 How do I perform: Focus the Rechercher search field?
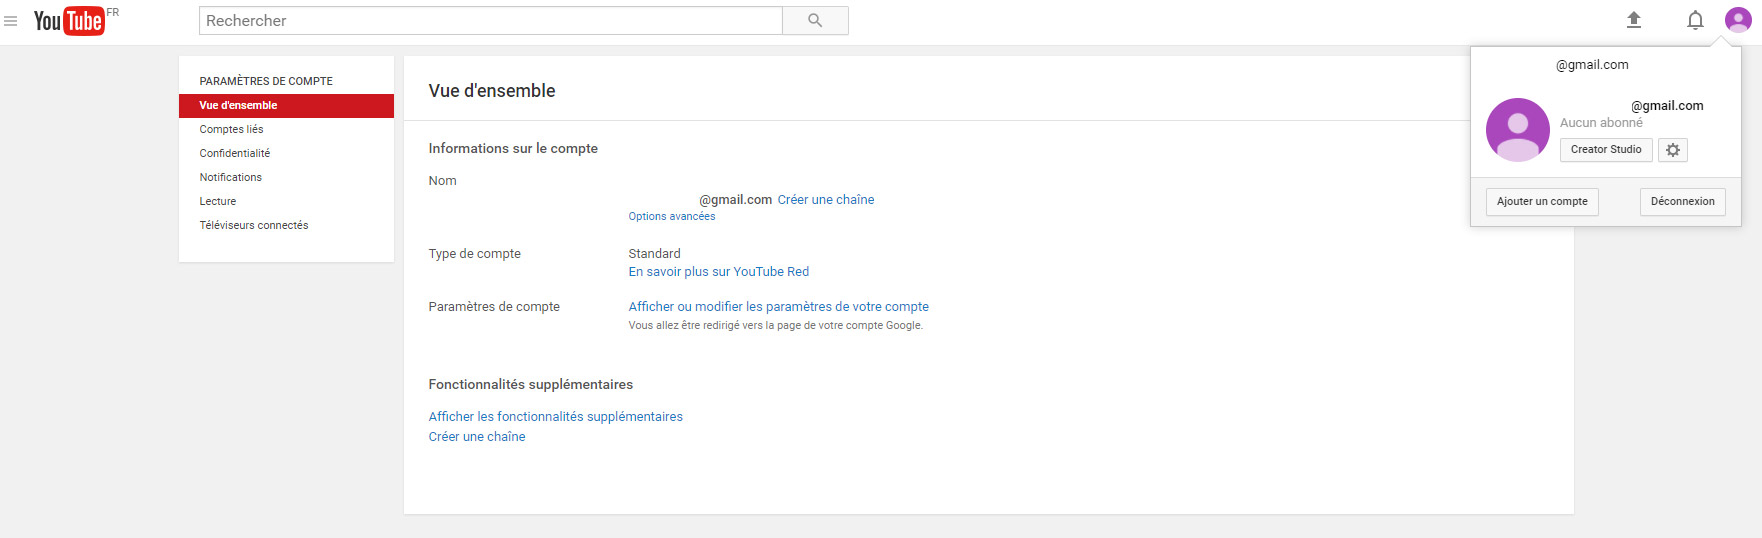click(x=491, y=21)
